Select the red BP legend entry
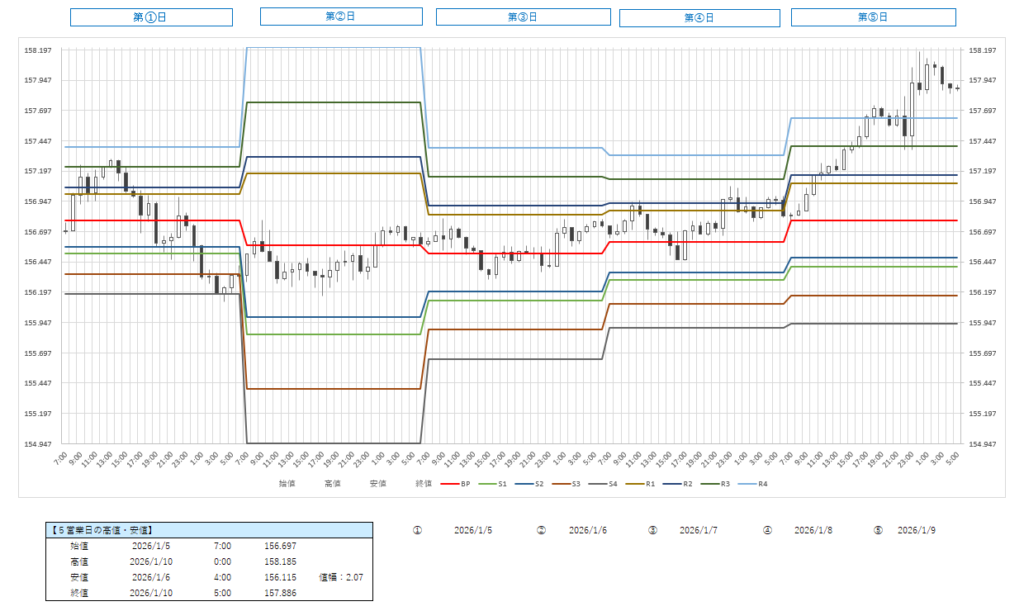Viewport: 1024px width, 611px height. [458, 483]
